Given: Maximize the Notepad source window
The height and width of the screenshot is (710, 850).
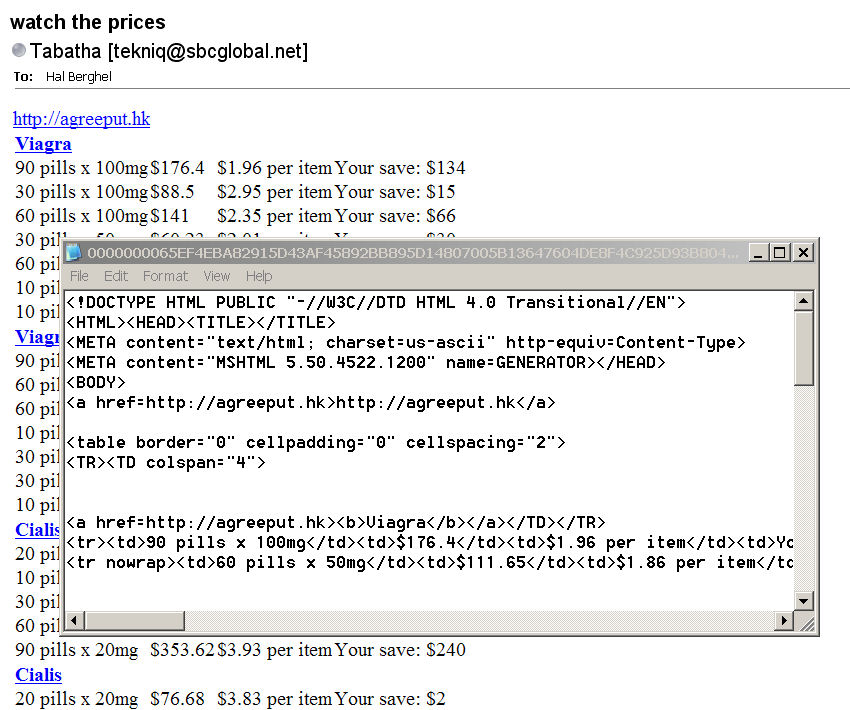Looking at the screenshot, I should pyautogui.click(x=780, y=254).
